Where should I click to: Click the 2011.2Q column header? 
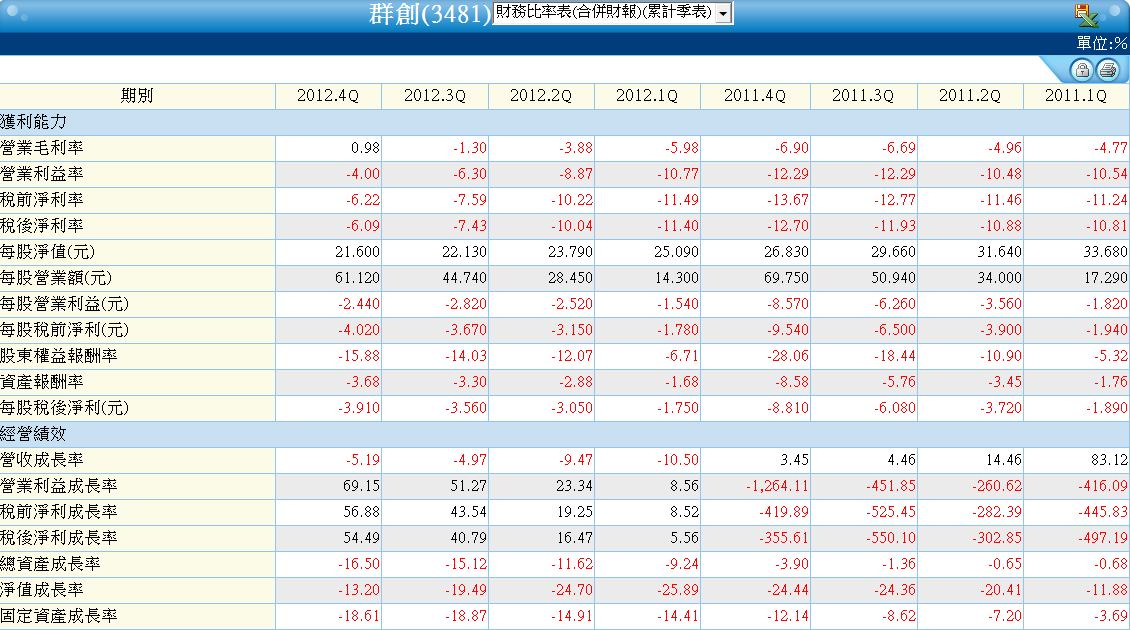tap(969, 96)
